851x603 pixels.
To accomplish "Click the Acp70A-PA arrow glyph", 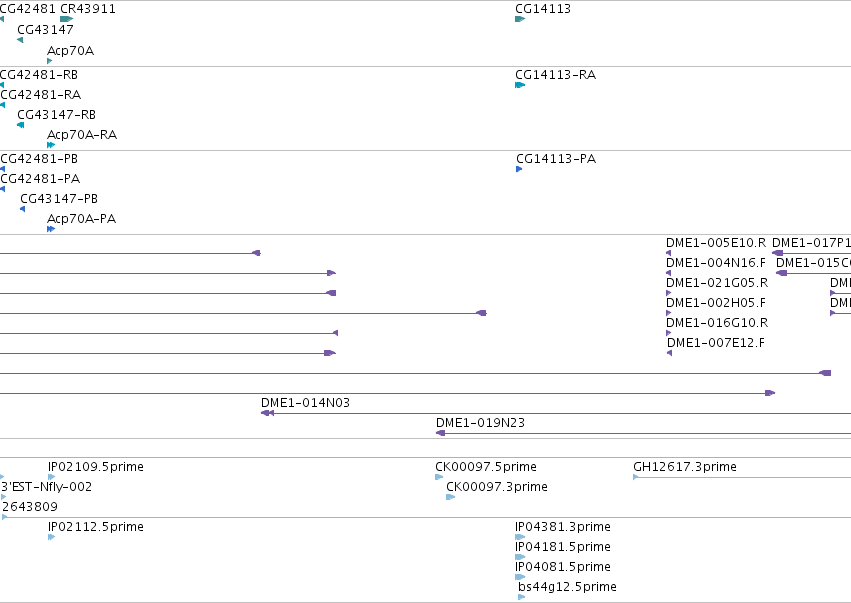I will click(51, 229).
